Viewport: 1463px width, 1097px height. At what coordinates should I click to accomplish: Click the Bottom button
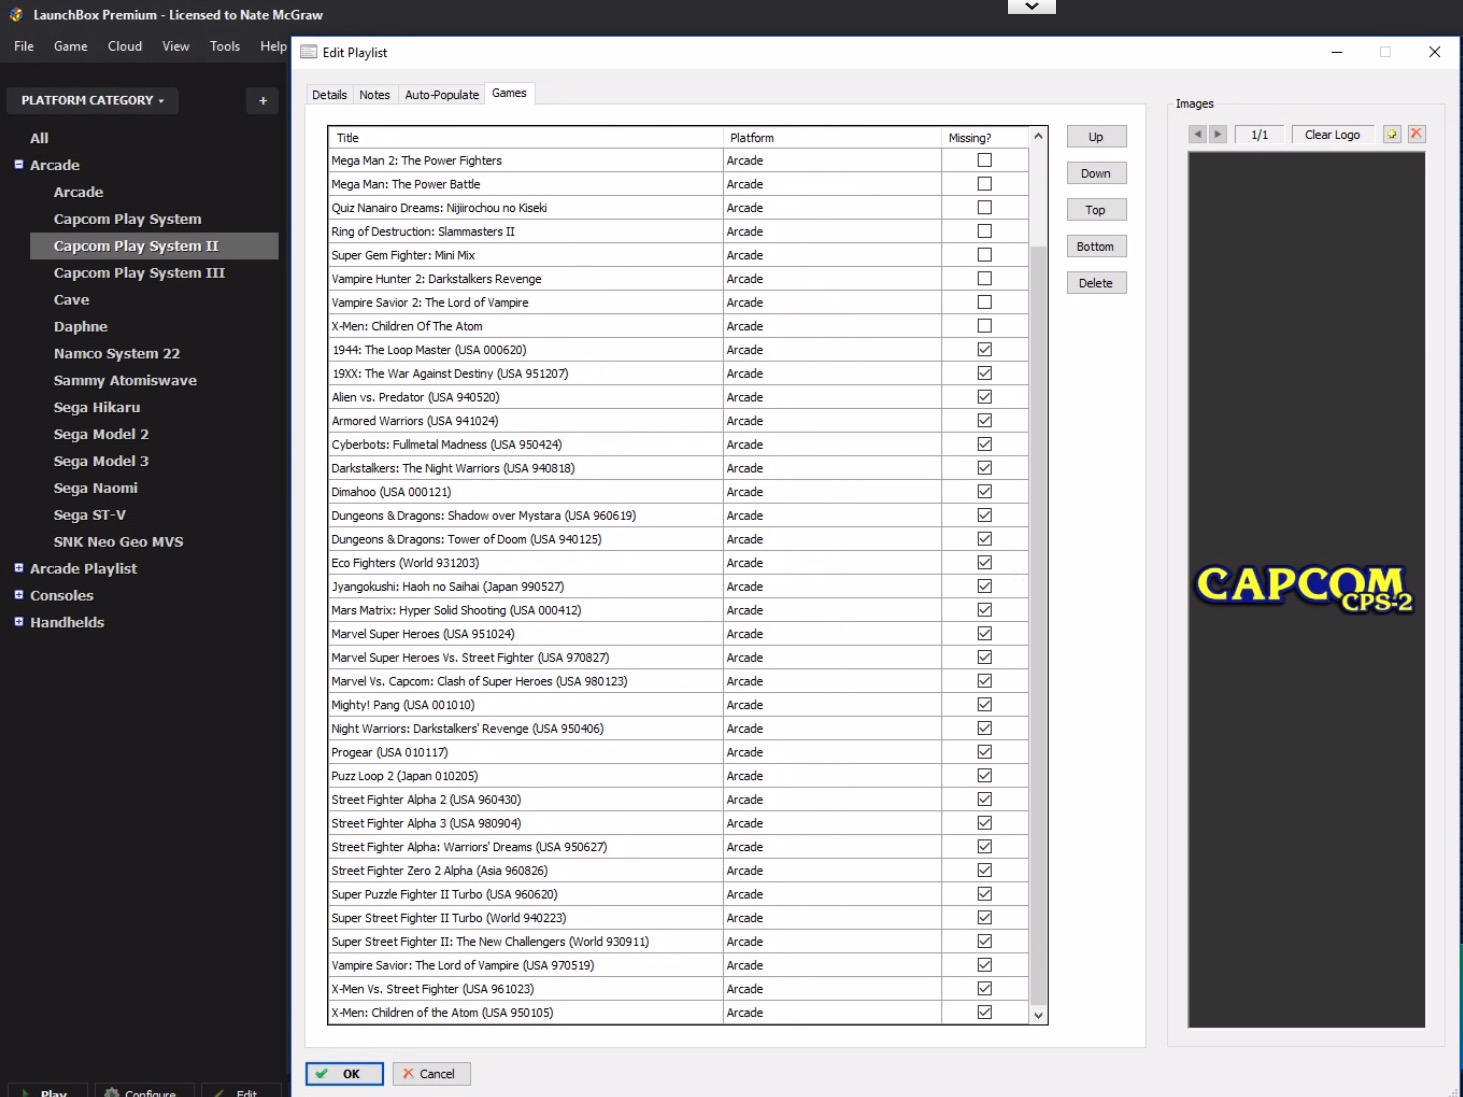point(1096,246)
